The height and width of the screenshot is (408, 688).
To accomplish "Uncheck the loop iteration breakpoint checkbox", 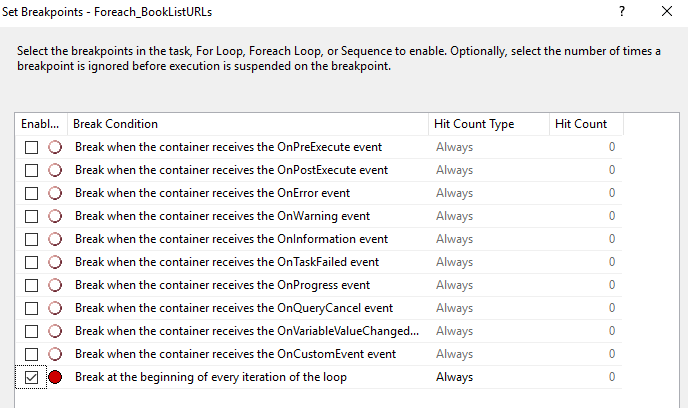I will click(x=31, y=377).
